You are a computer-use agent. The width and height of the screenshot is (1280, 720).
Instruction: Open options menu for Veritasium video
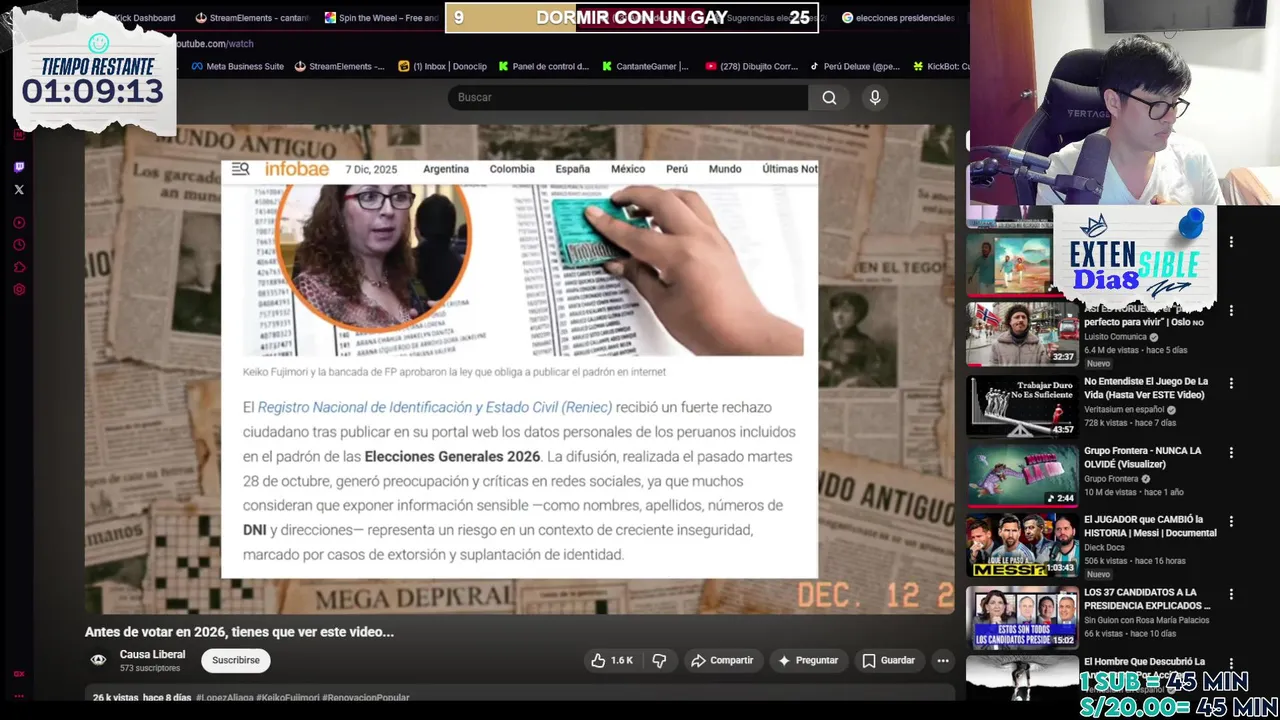(1231, 383)
